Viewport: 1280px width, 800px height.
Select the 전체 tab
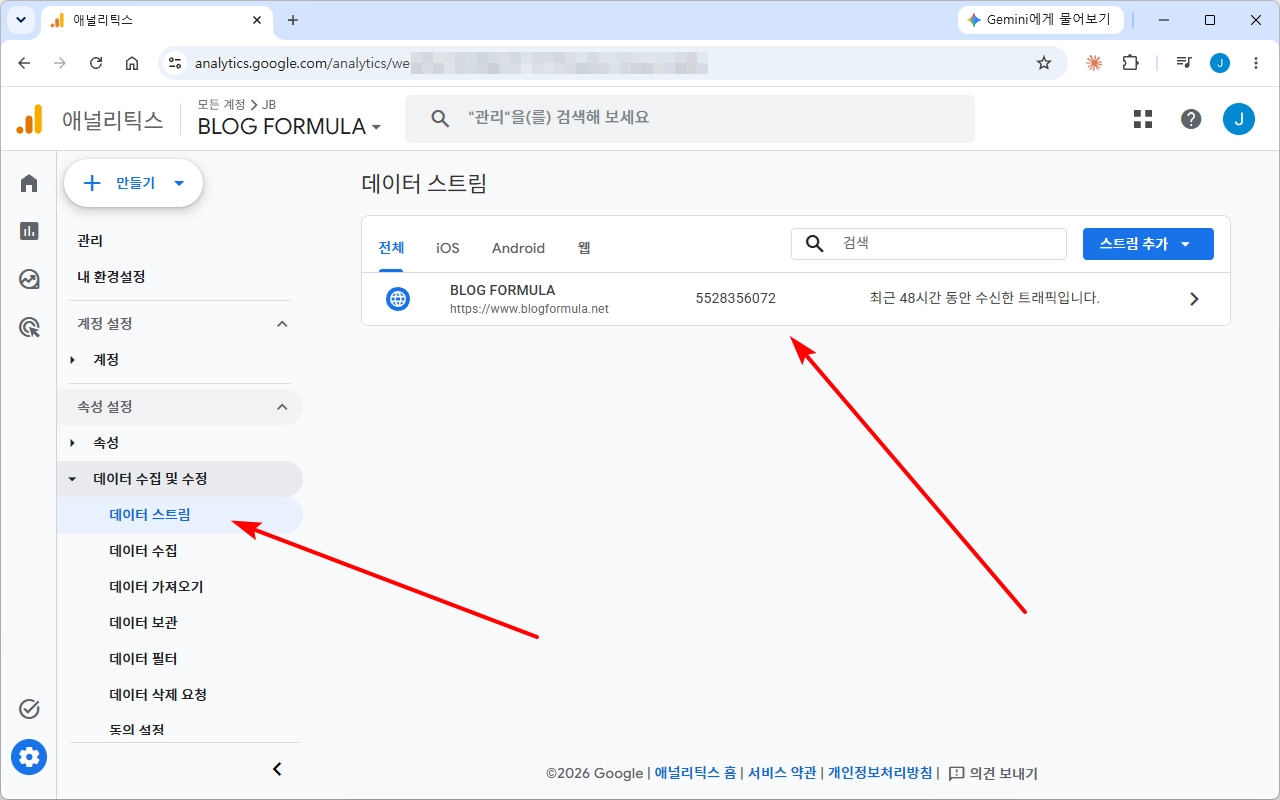pos(391,248)
